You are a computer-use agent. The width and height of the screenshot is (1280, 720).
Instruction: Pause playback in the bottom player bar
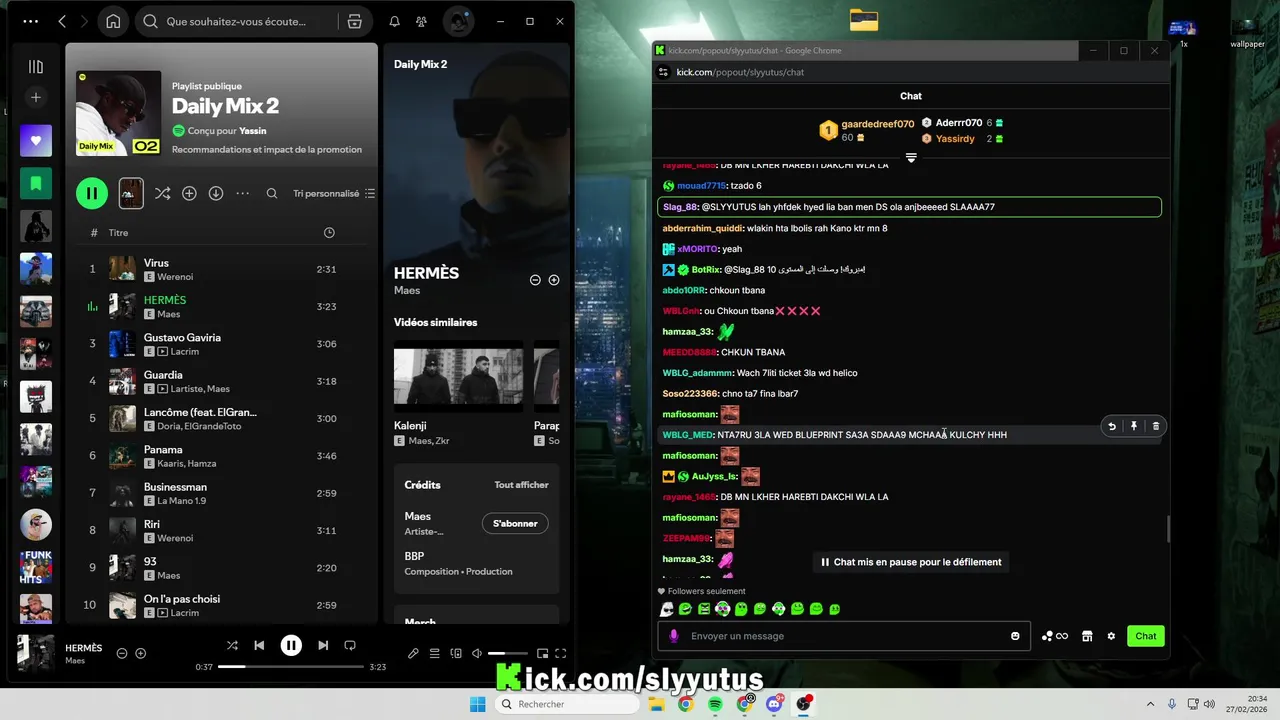pyautogui.click(x=291, y=646)
